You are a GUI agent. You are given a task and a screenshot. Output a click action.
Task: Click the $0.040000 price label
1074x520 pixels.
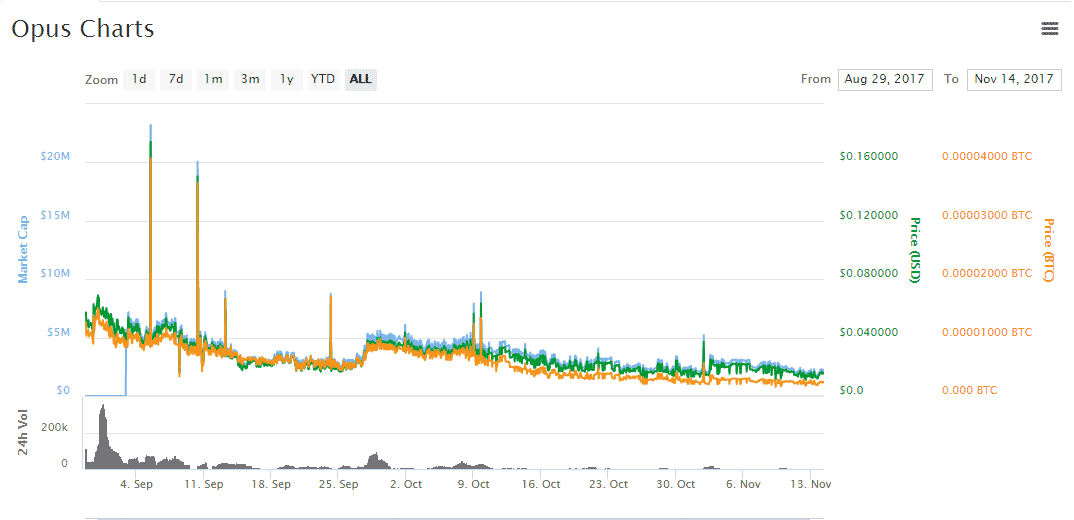pyautogui.click(x=869, y=332)
